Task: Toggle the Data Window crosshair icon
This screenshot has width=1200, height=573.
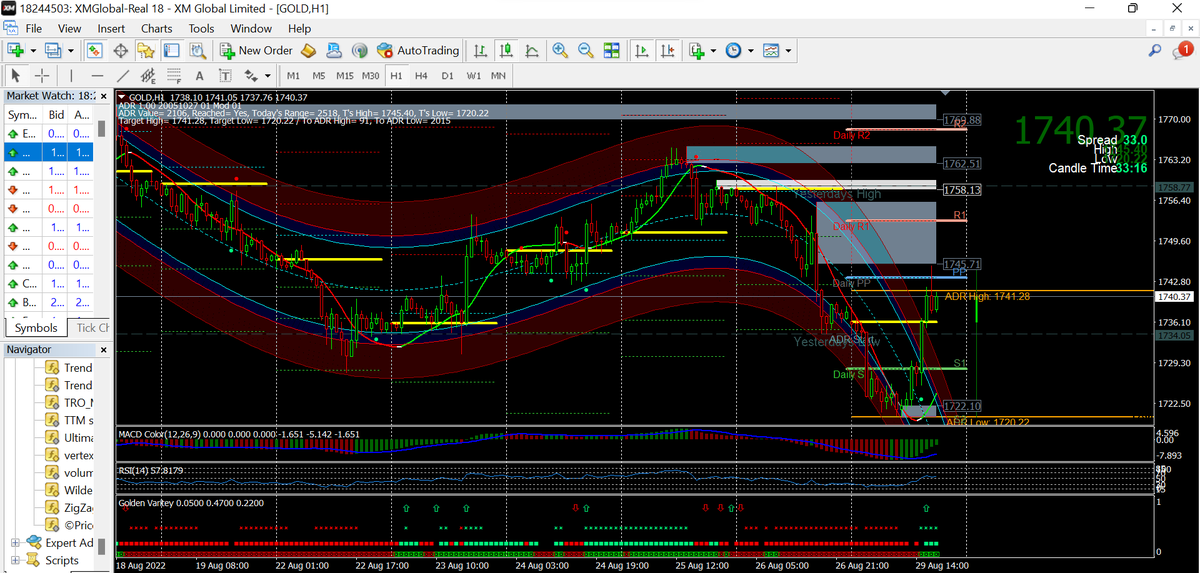Action: (120, 50)
